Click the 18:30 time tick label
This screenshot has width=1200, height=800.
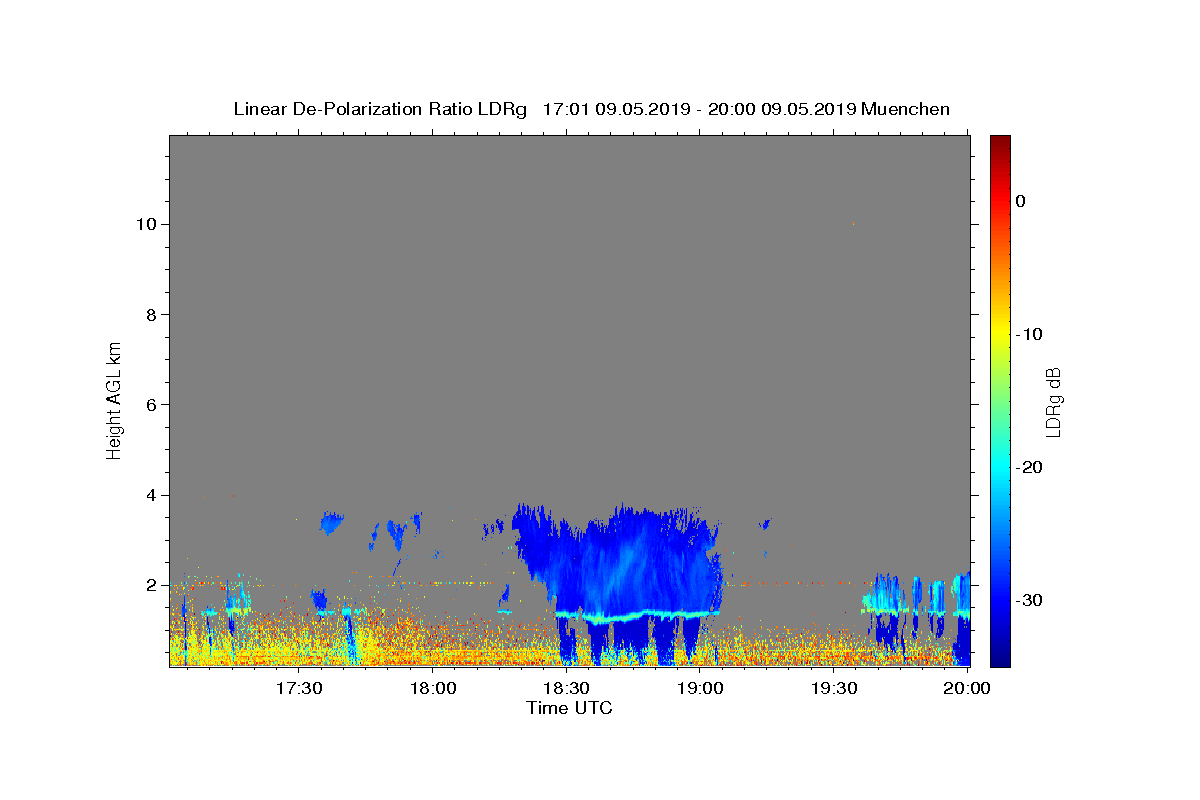click(x=566, y=689)
